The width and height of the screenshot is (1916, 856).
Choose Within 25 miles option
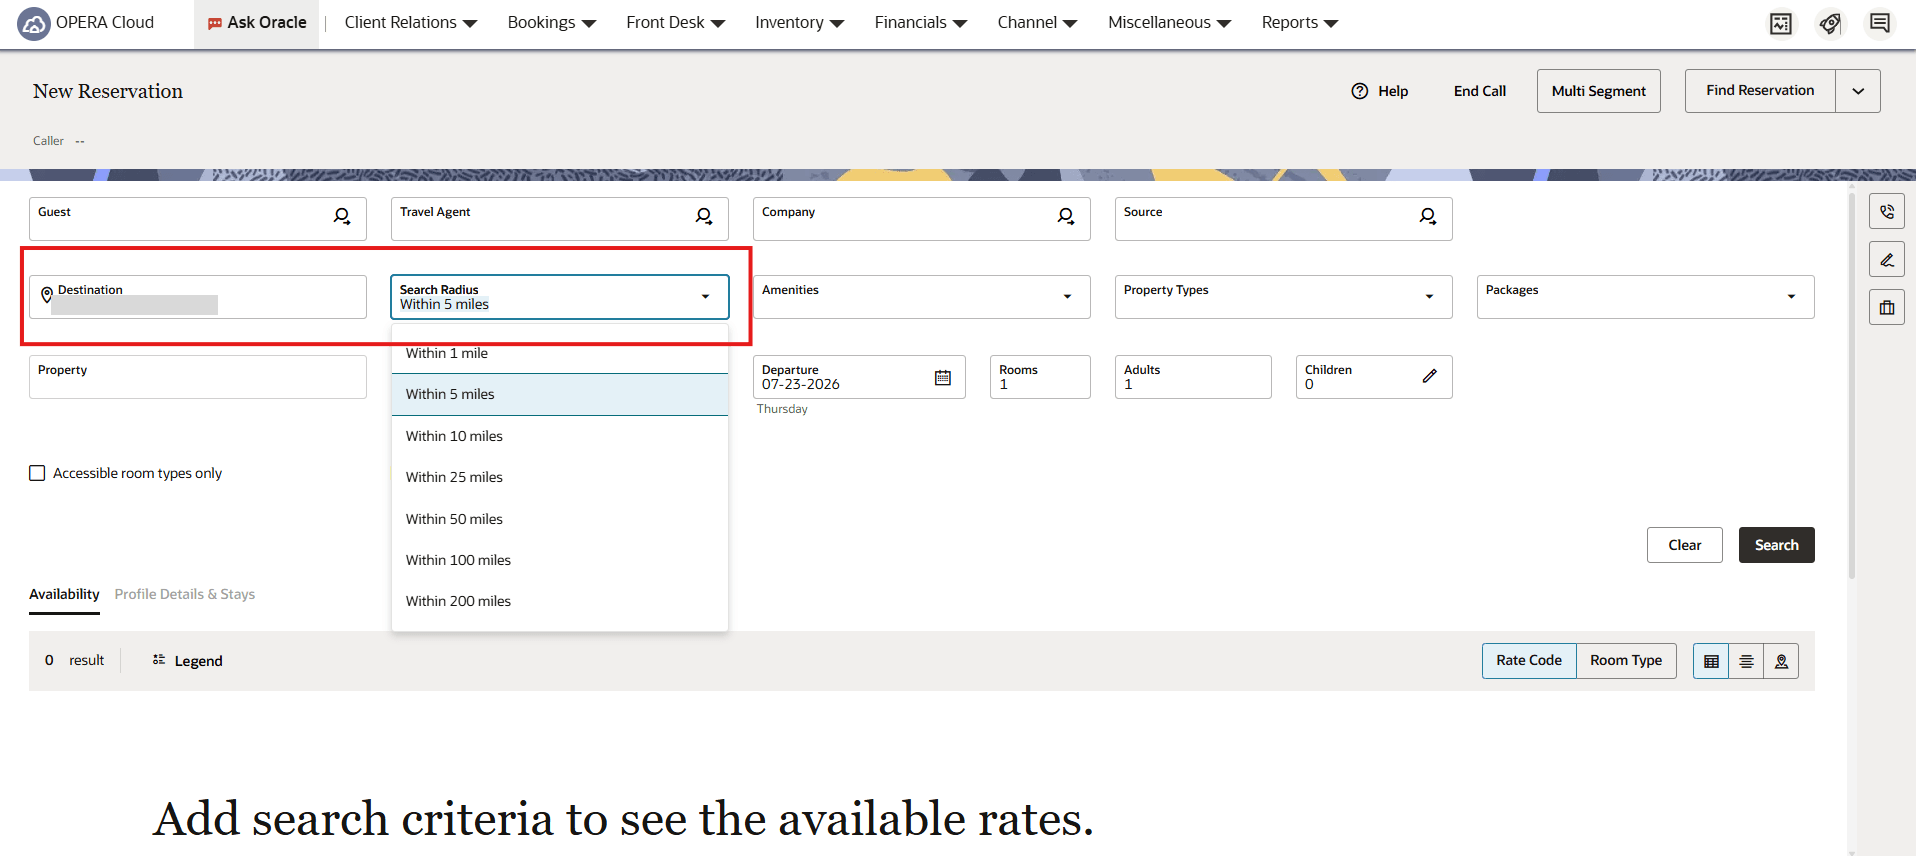(x=559, y=477)
